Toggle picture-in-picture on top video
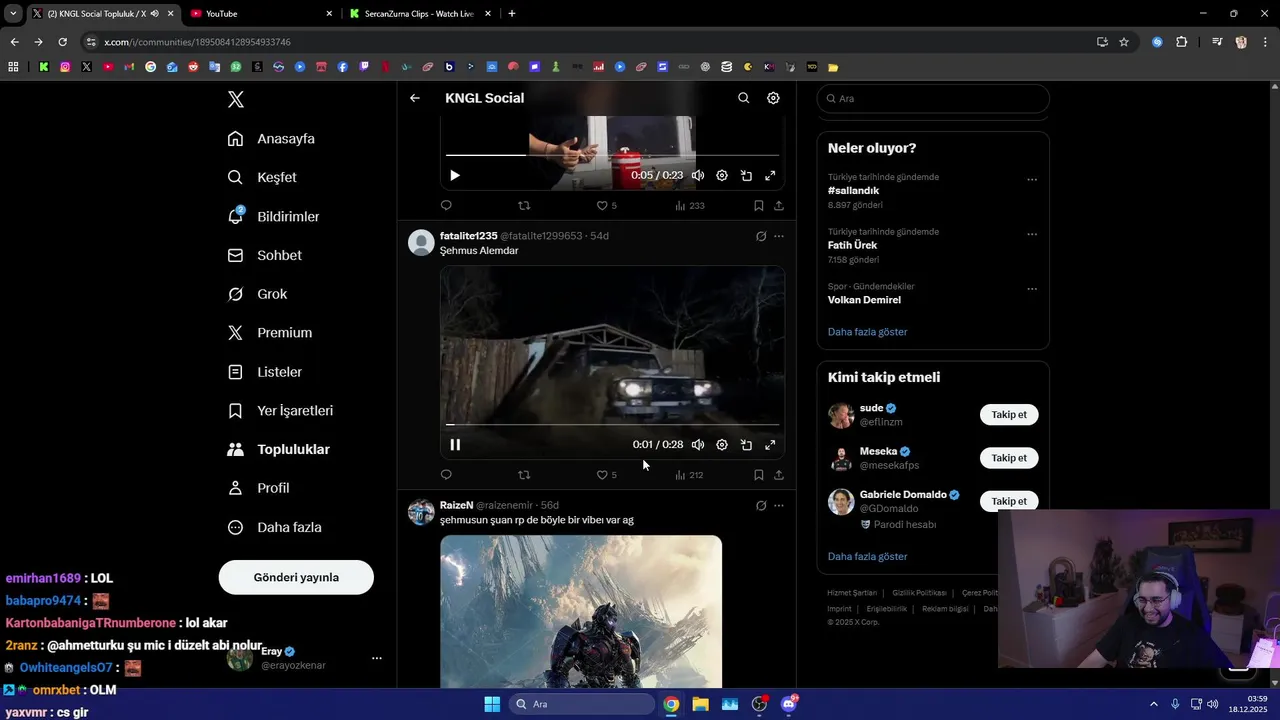This screenshot has width=1280, height=720. (x=746, y=175)
